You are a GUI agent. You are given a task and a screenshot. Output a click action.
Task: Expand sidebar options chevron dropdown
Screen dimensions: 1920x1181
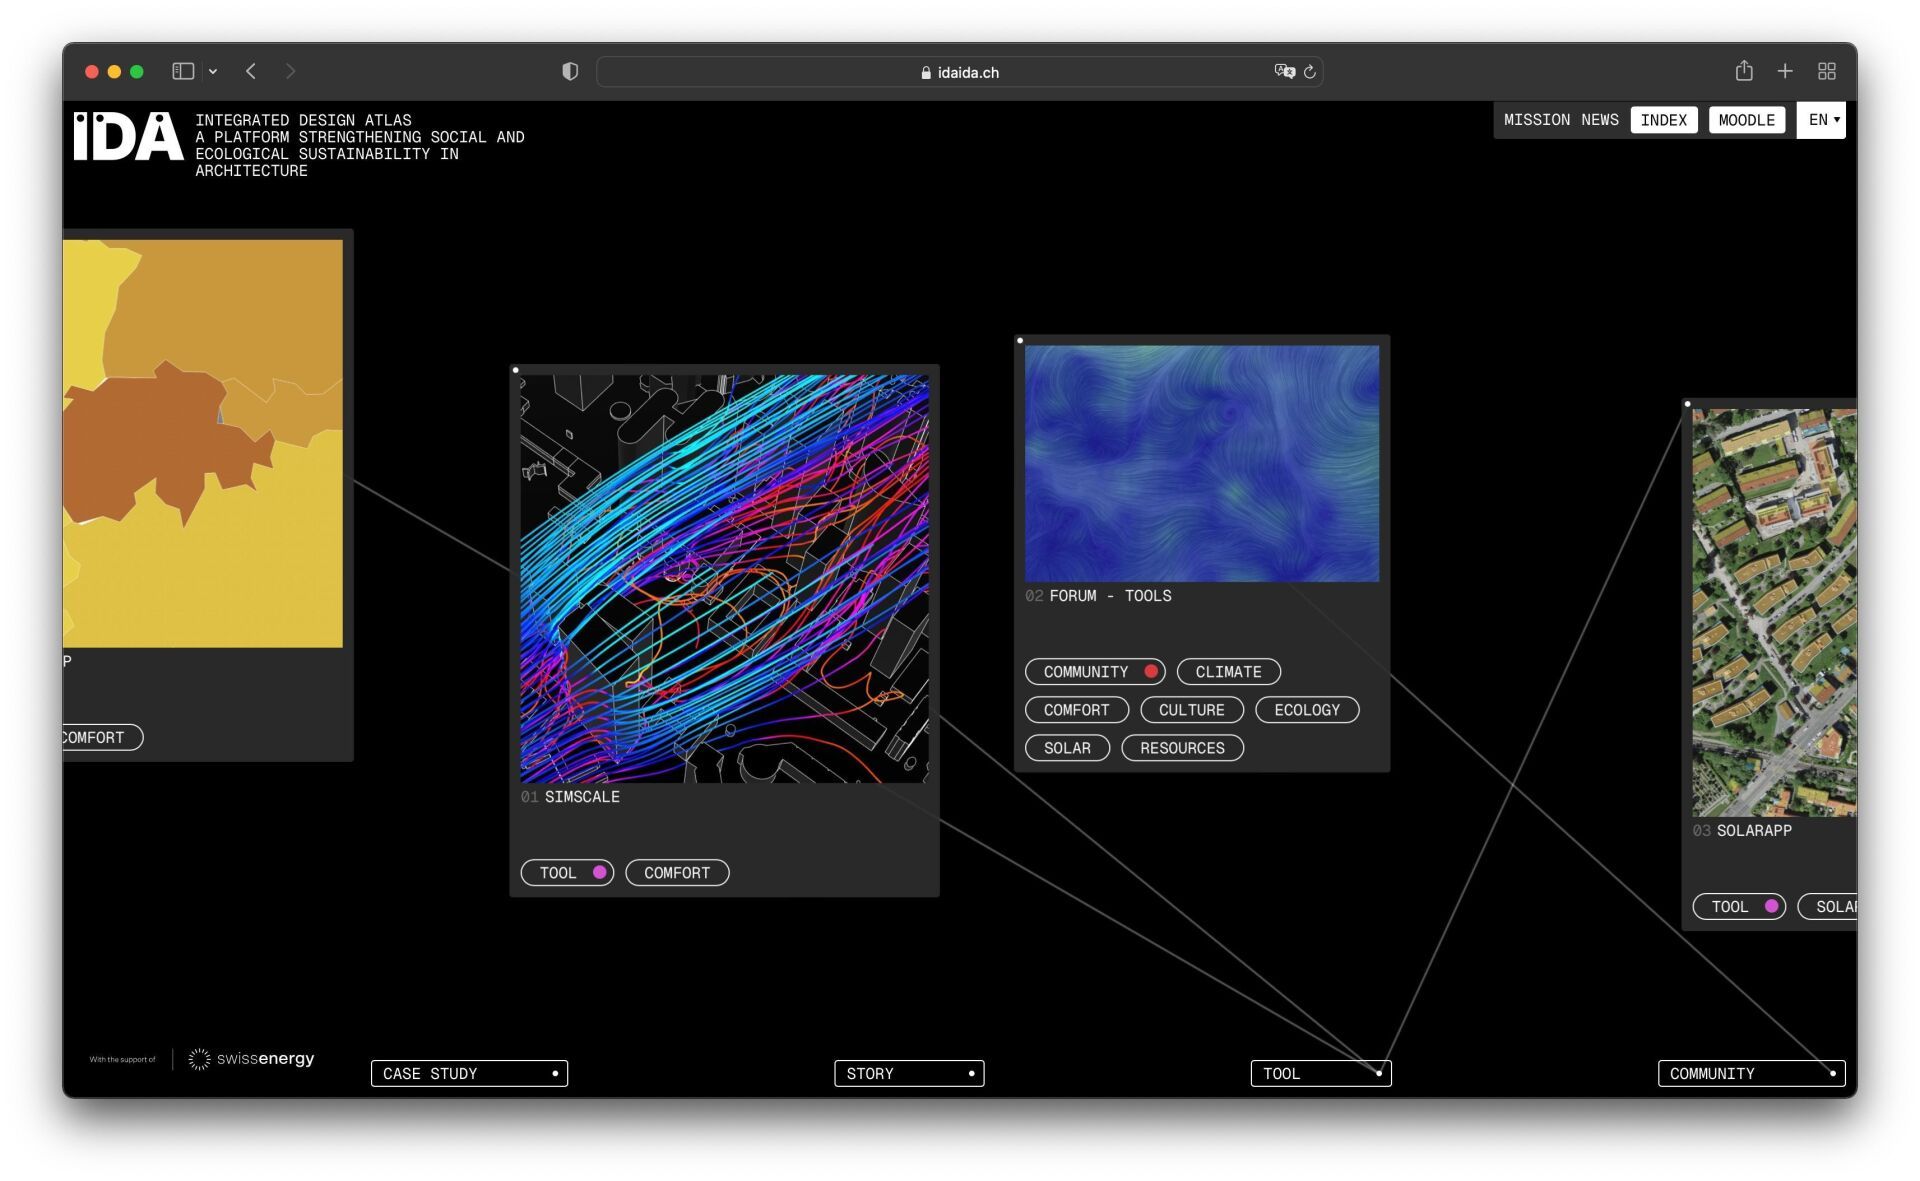click(213, 71)
